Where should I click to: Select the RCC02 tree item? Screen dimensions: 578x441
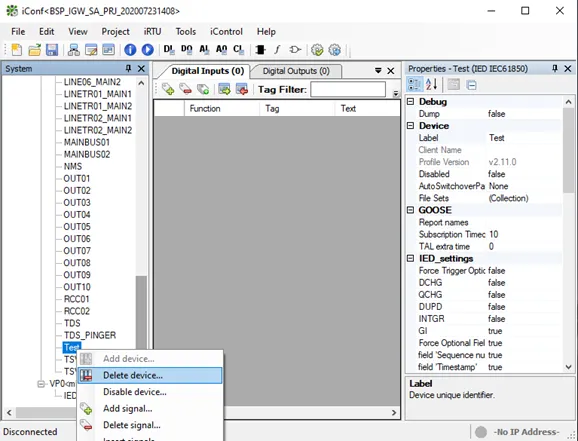(x=77, y=311)
